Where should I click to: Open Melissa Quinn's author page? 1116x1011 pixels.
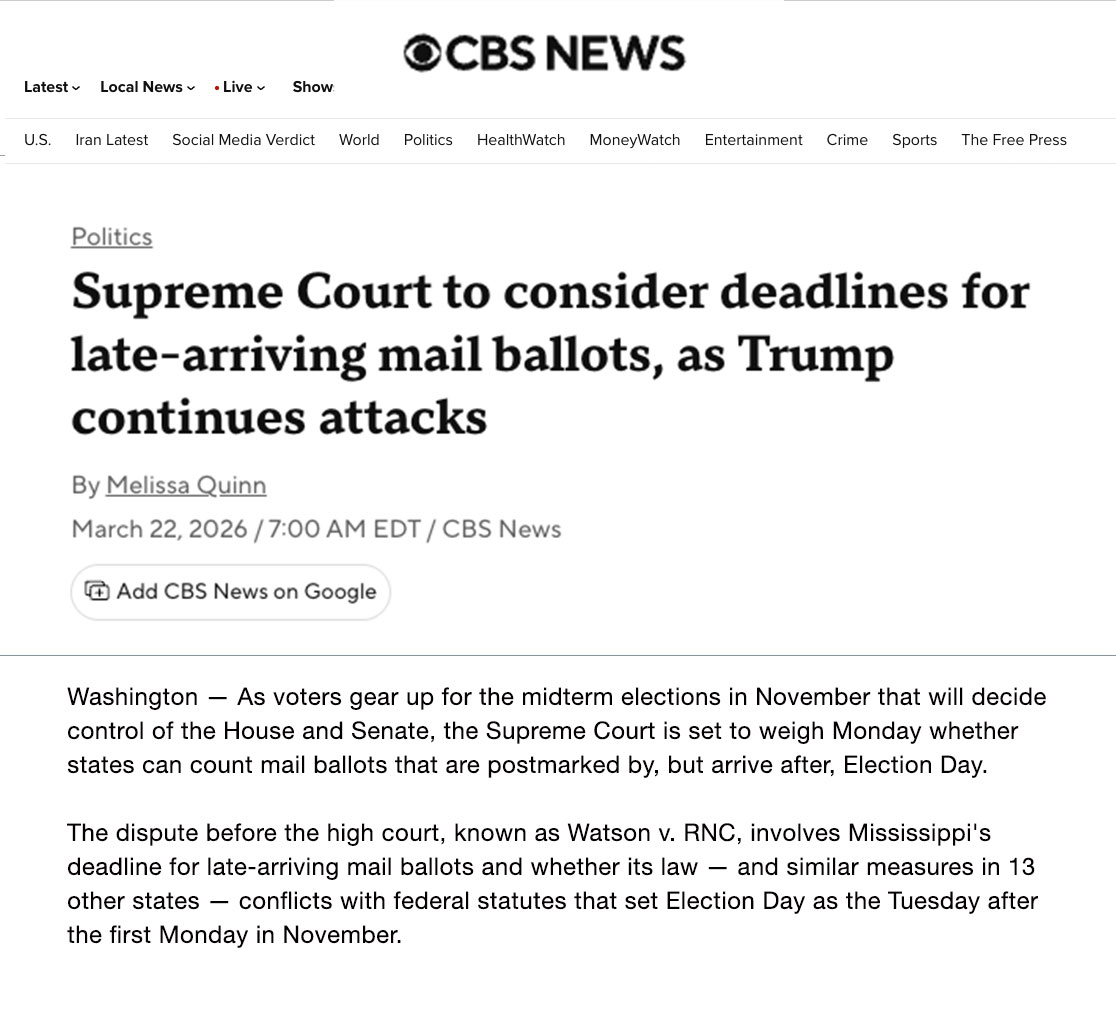[185, 485]
